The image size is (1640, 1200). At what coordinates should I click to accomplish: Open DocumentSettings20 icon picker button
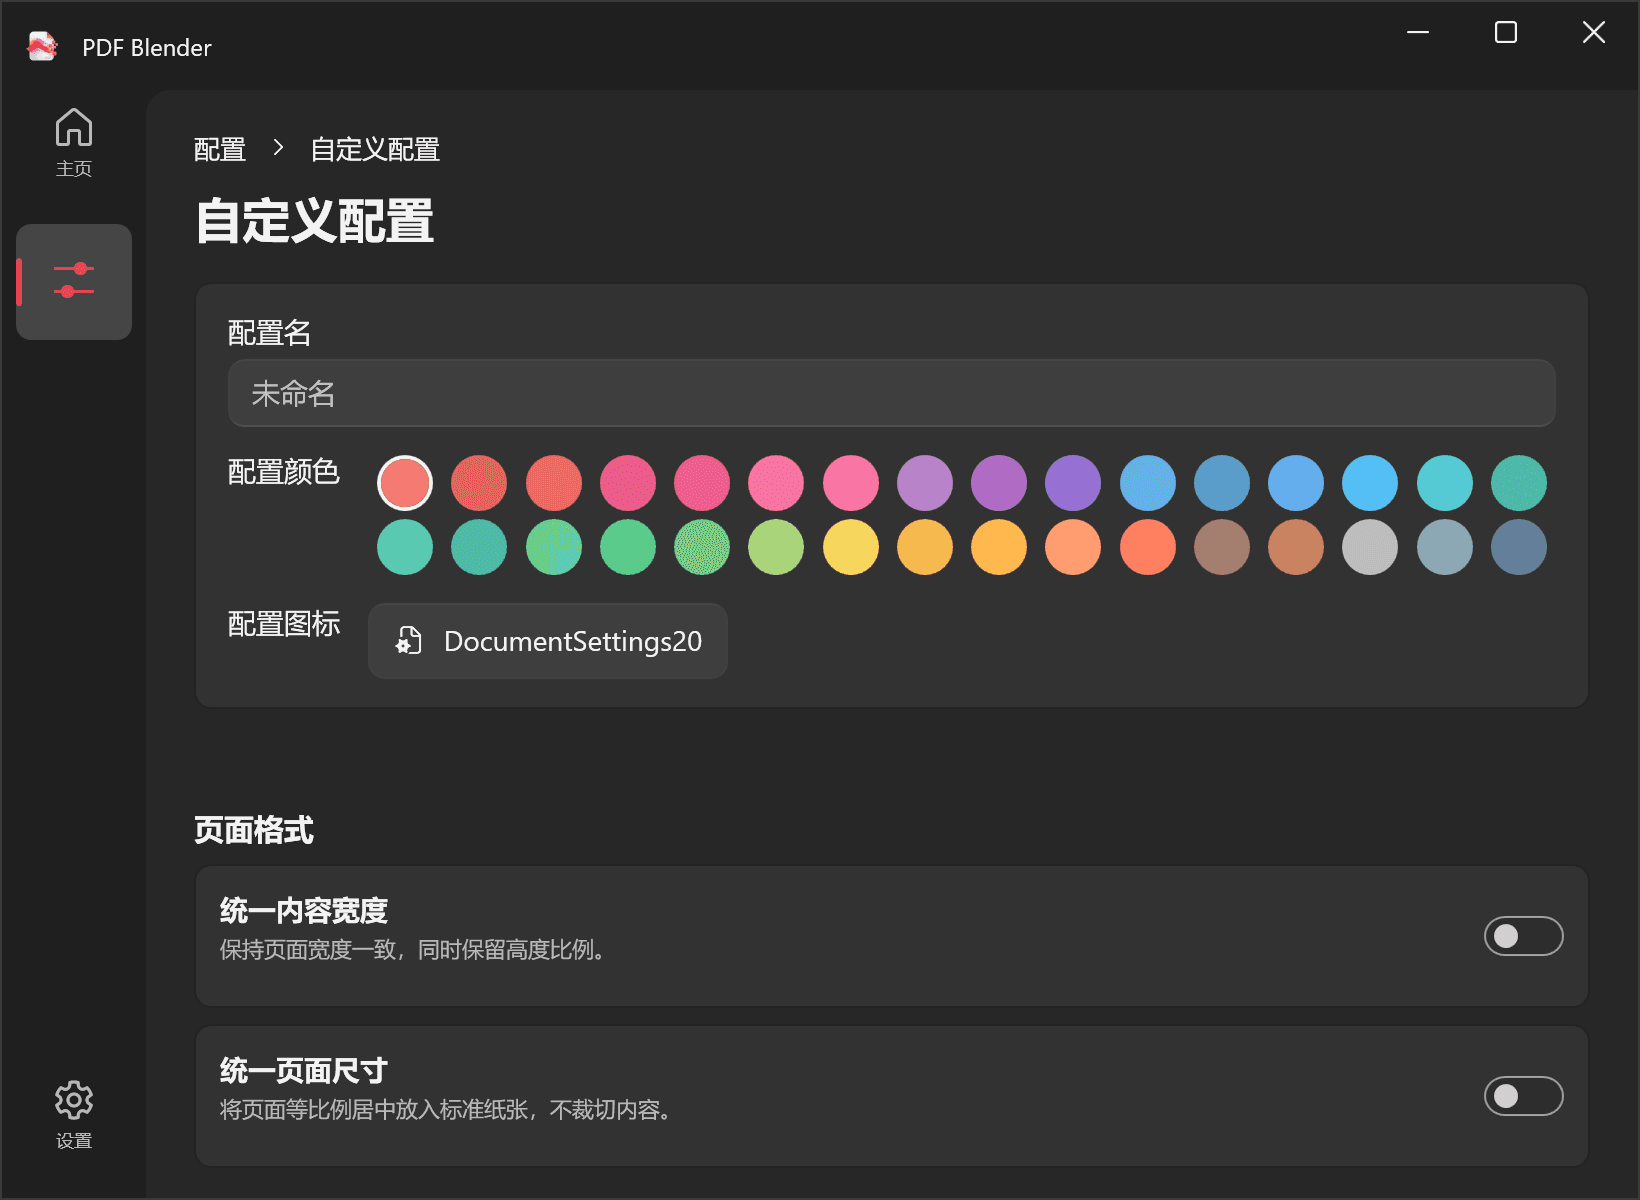pyautogui.click(x=548, y=641)
